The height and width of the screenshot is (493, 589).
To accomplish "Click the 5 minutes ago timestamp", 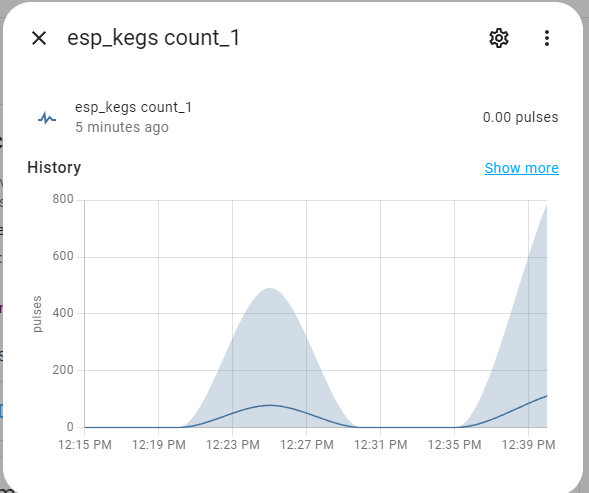I will 122,127.
